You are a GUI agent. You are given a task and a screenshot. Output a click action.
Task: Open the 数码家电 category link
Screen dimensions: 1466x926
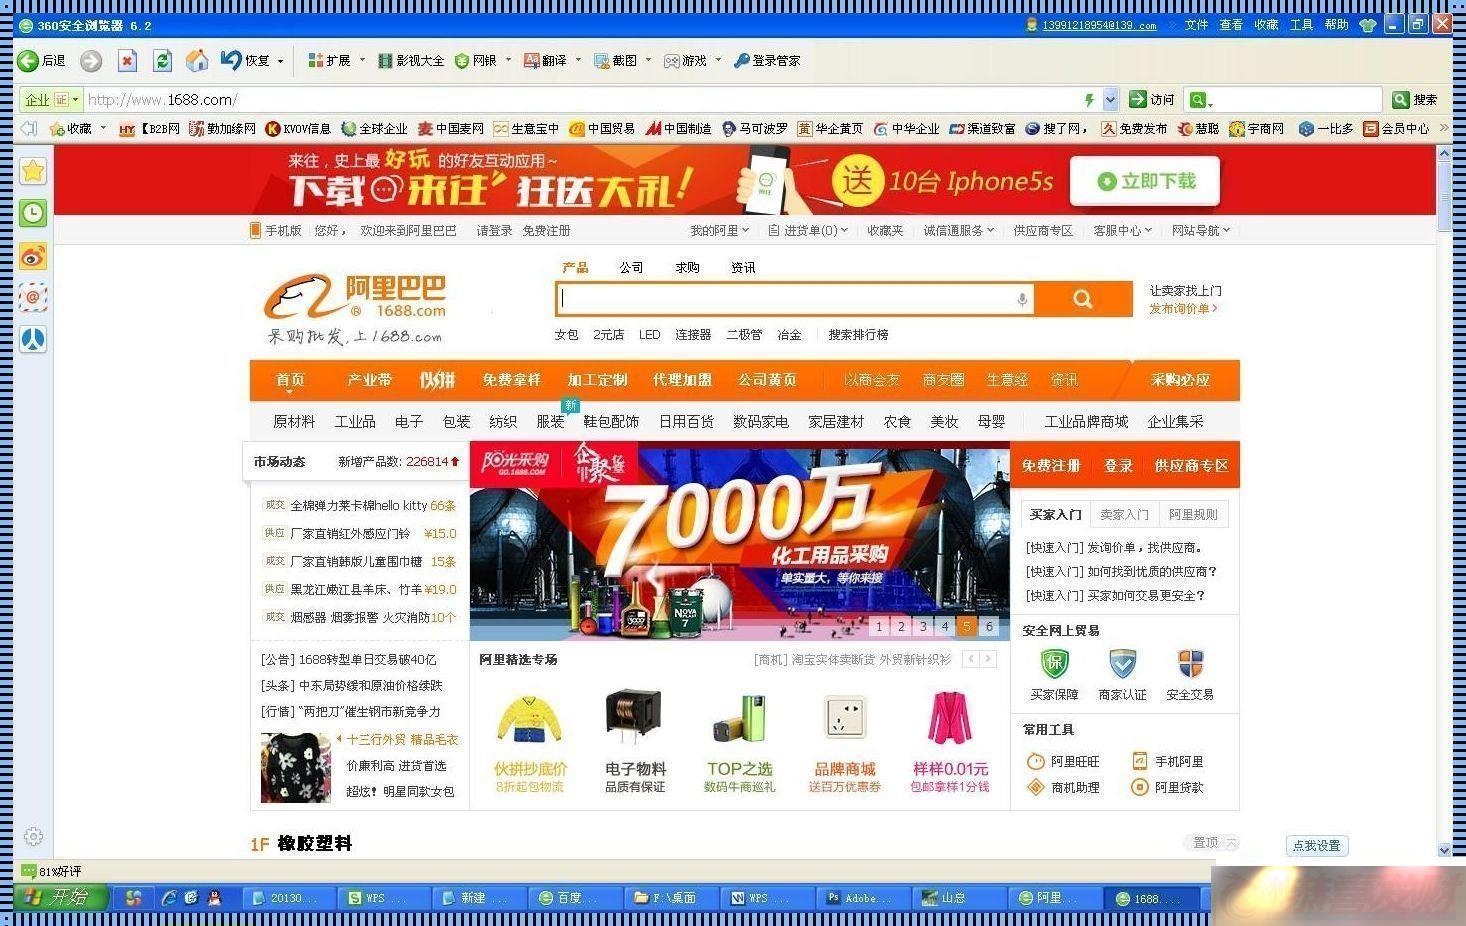(x=761, y=422)
